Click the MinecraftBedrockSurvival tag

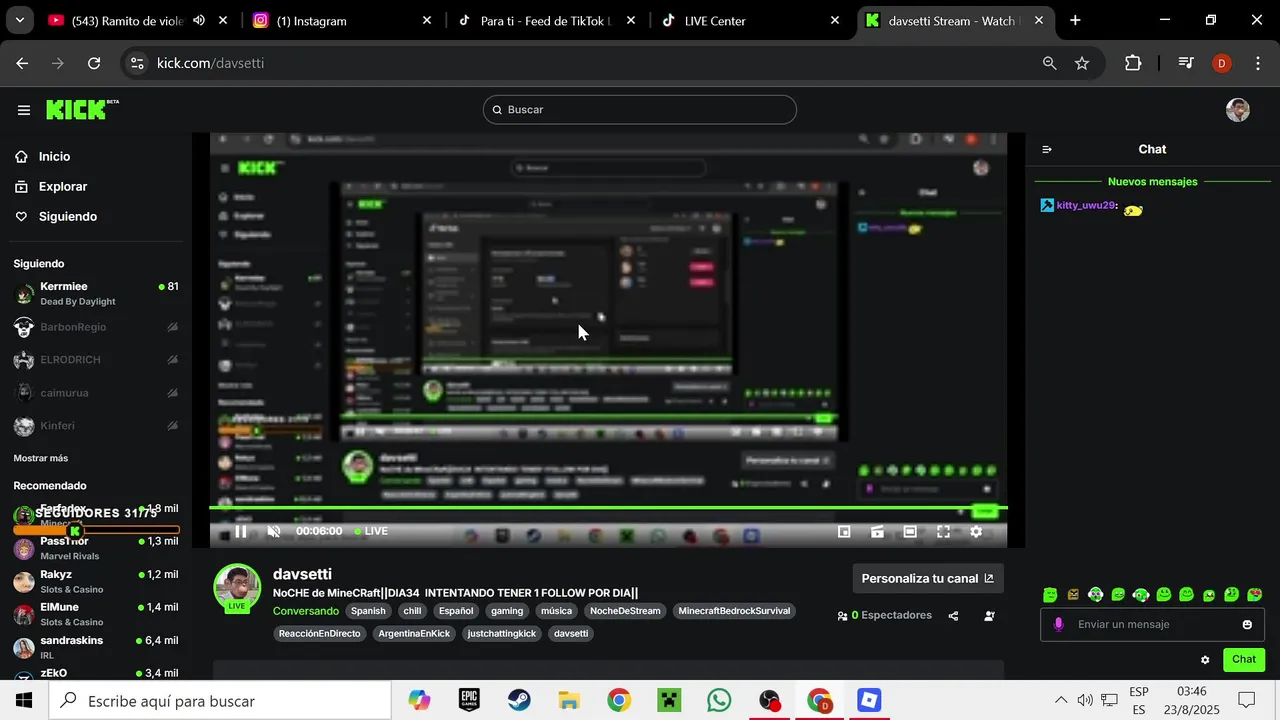[x=734, y=611]
